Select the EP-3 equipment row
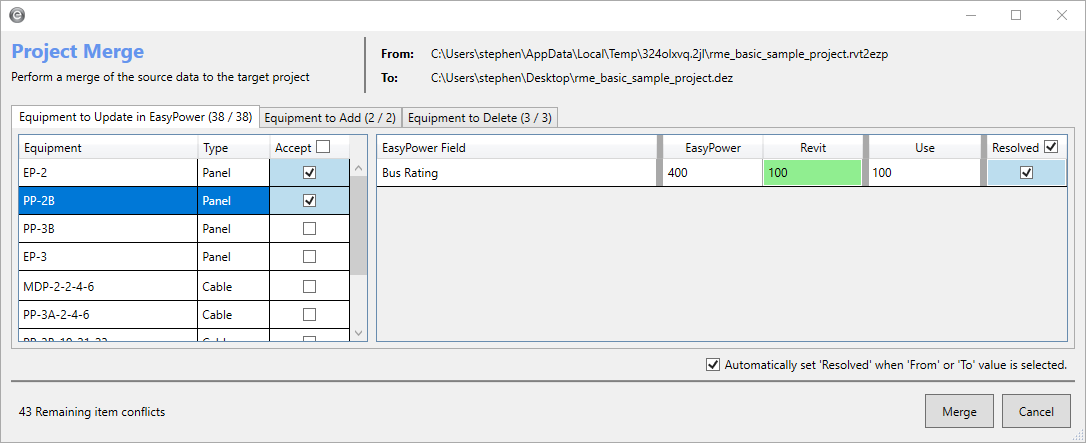The width and height of the screenshot is (1086, 443). [x=108, y=257]
